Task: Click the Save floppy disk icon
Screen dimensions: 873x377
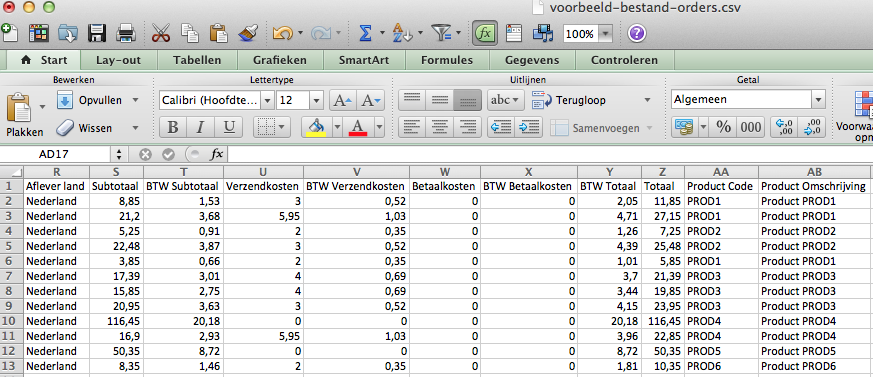Action: point(97,34)
